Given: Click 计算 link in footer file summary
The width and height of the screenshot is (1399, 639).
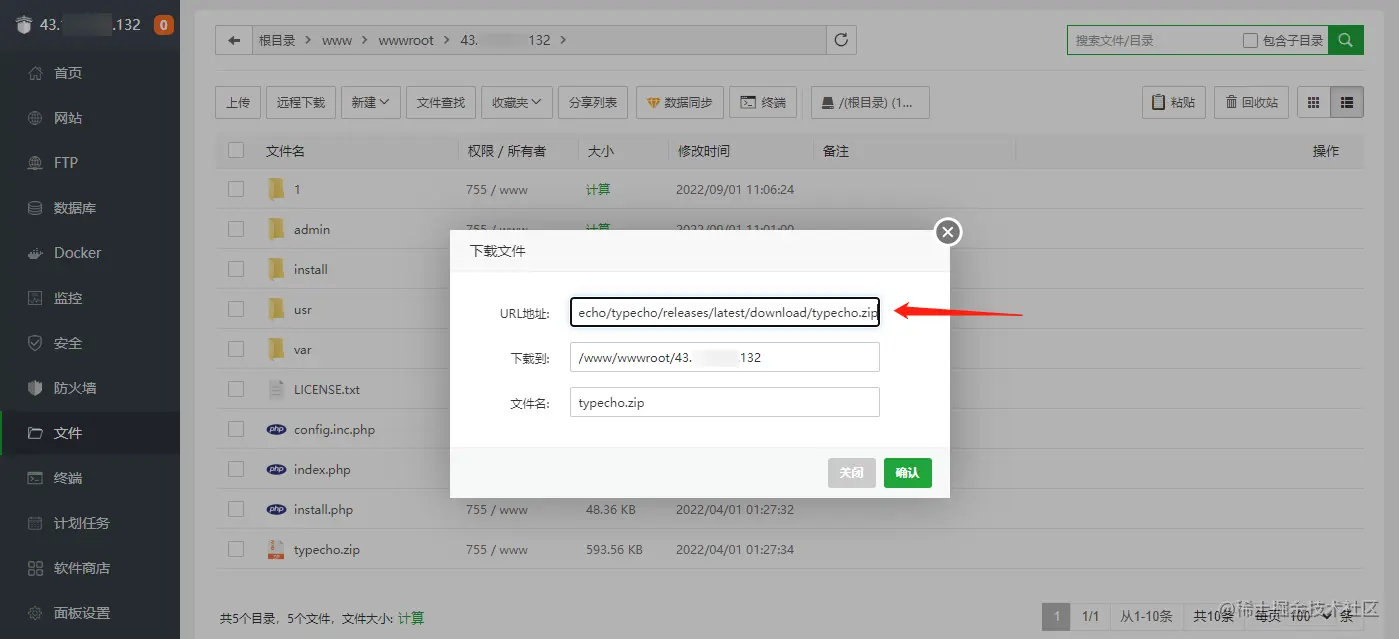Looking at the screenshot, I should coord(411,618).
